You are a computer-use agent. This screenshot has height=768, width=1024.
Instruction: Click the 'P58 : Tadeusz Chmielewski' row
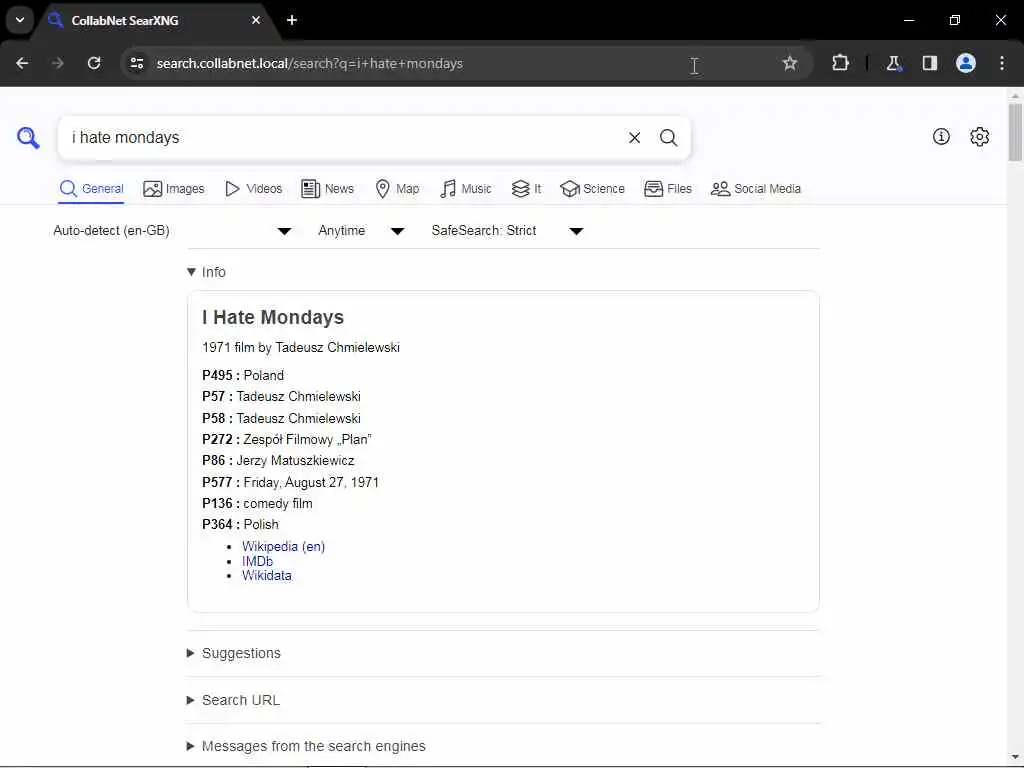pos(281,419)
